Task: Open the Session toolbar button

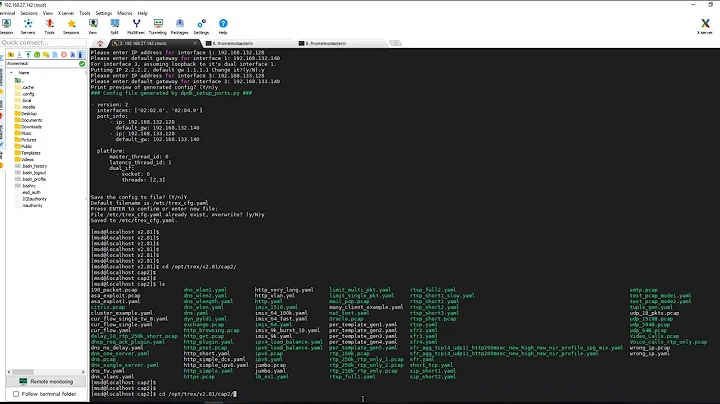Action: pos(6,27)
